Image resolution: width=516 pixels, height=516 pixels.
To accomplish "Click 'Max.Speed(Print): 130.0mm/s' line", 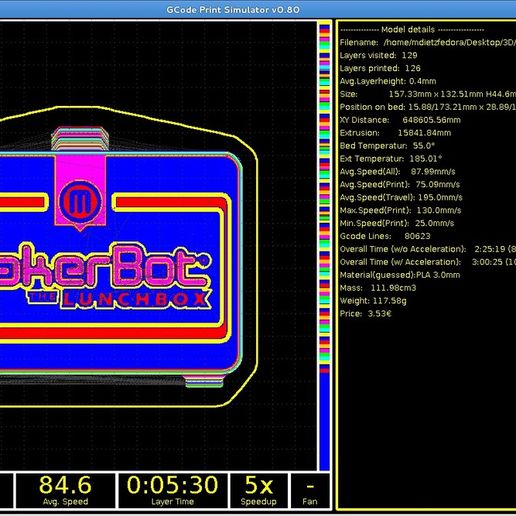I will pos(400,210).
